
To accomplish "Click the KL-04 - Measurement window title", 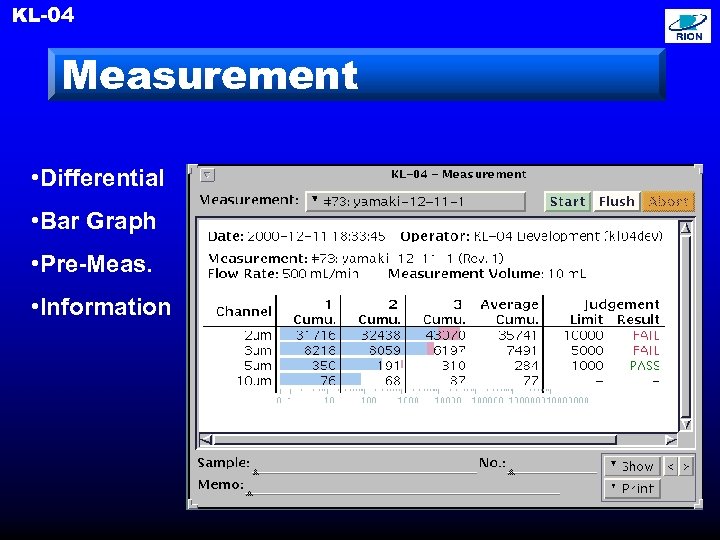I will pyautogui.click(x=458, y=174).
